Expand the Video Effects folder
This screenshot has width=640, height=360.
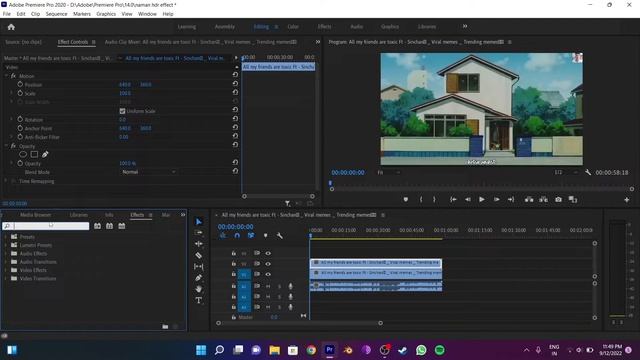5,270
